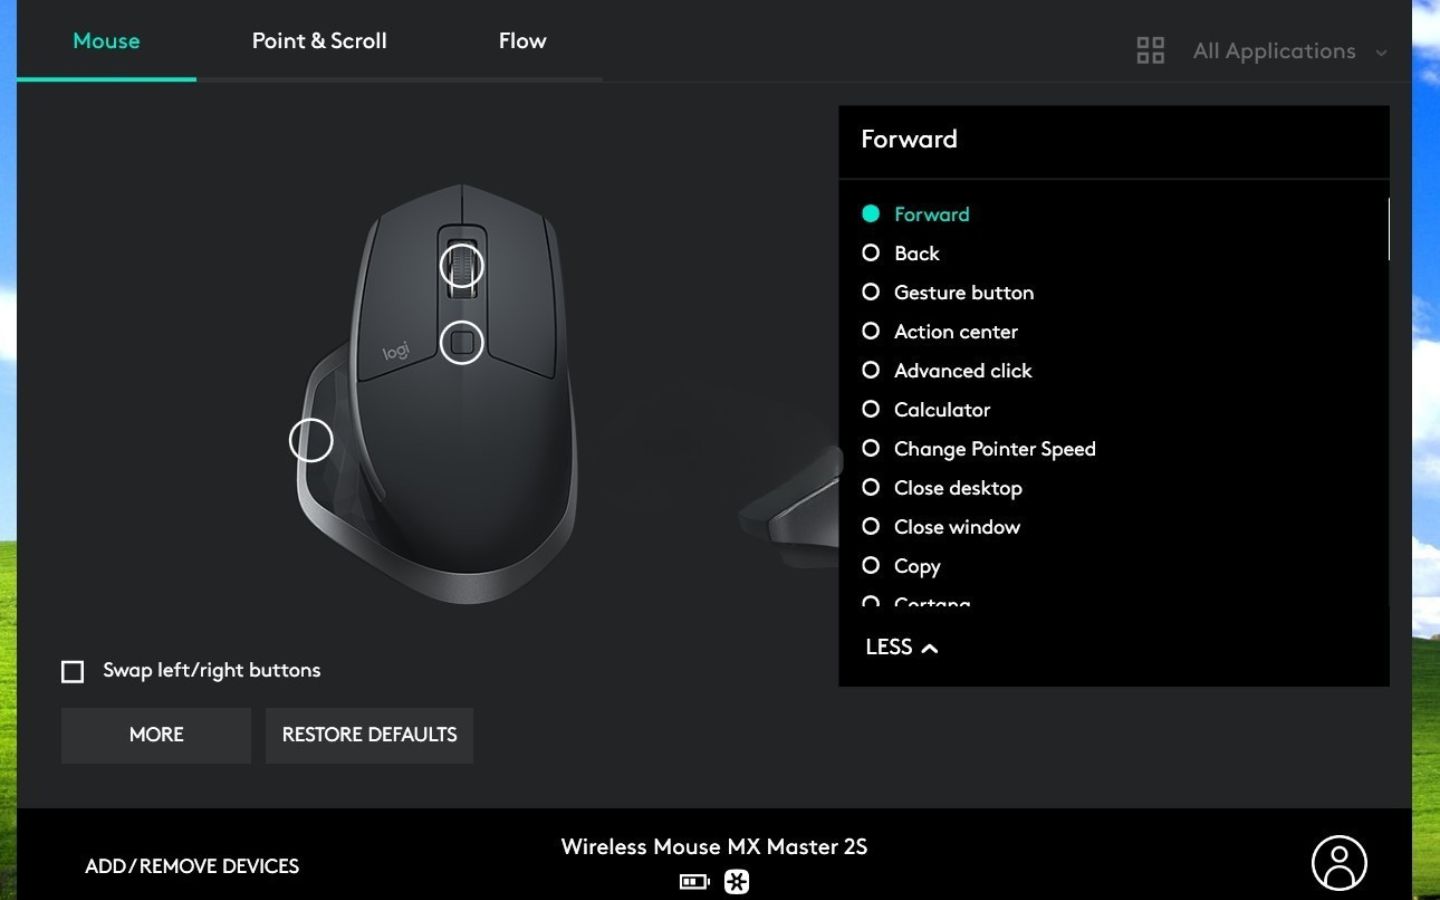Enable Swap left/right buttons checkbox
1440x900 pixels.
coord(73,671)
